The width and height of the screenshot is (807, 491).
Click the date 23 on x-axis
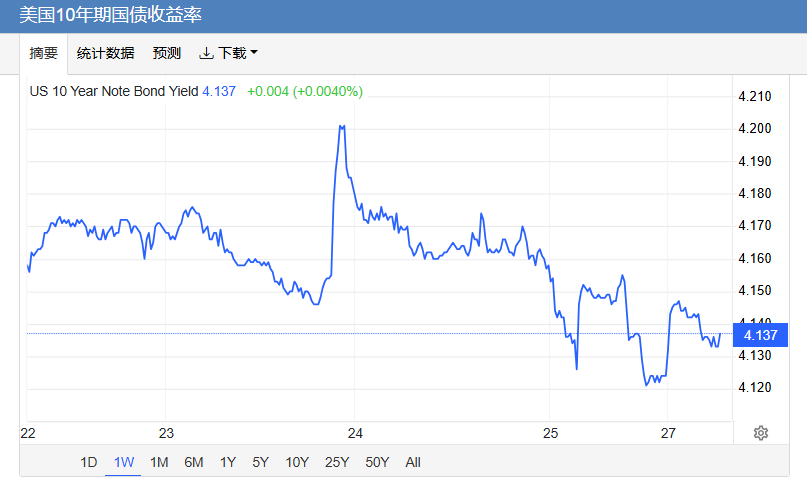point(166,433)
